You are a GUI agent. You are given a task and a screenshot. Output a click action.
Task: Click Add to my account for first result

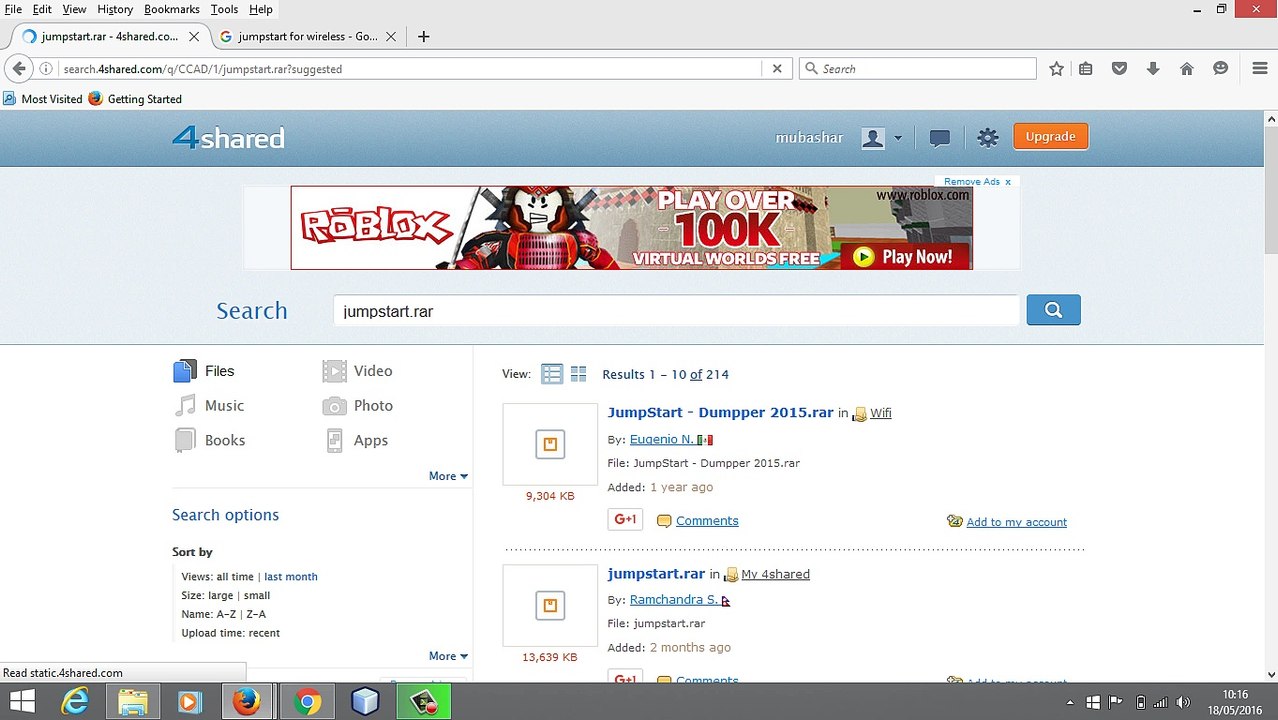coord(1016,521)
